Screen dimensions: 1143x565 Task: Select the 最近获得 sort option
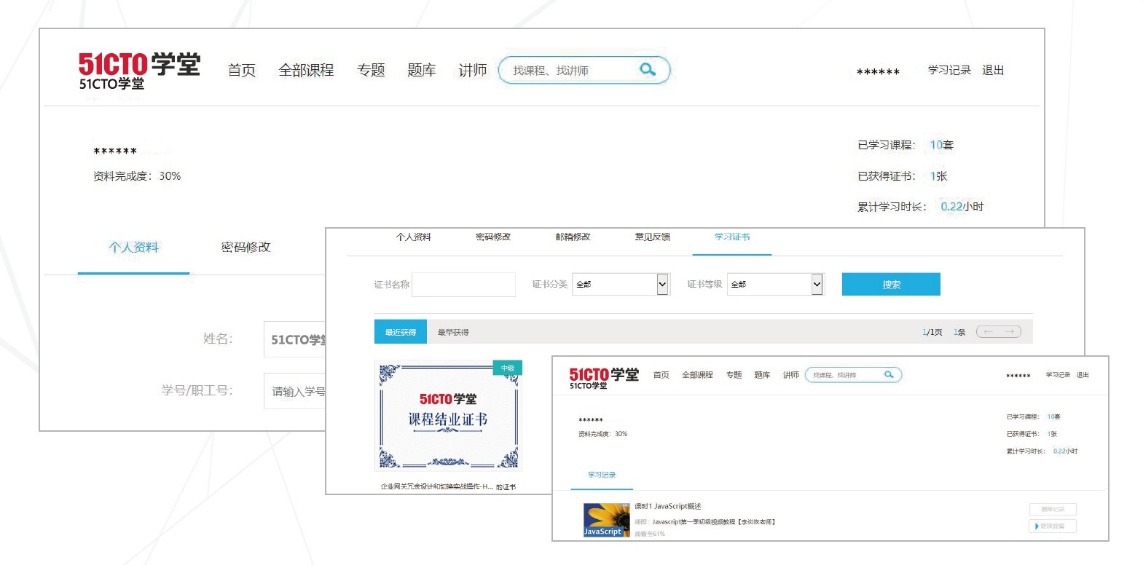click(x=400, y=332)
